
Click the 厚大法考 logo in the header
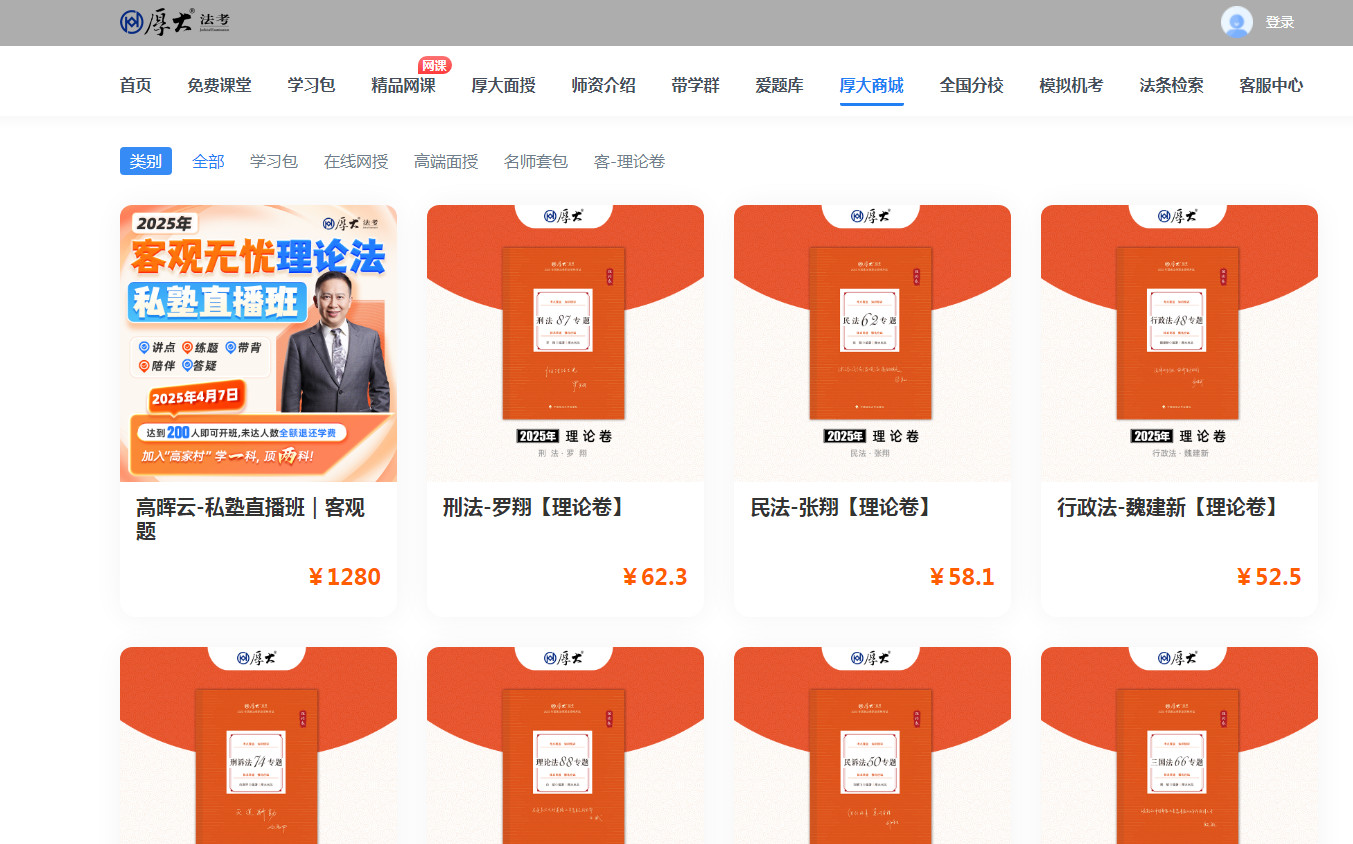click(175, 22)
